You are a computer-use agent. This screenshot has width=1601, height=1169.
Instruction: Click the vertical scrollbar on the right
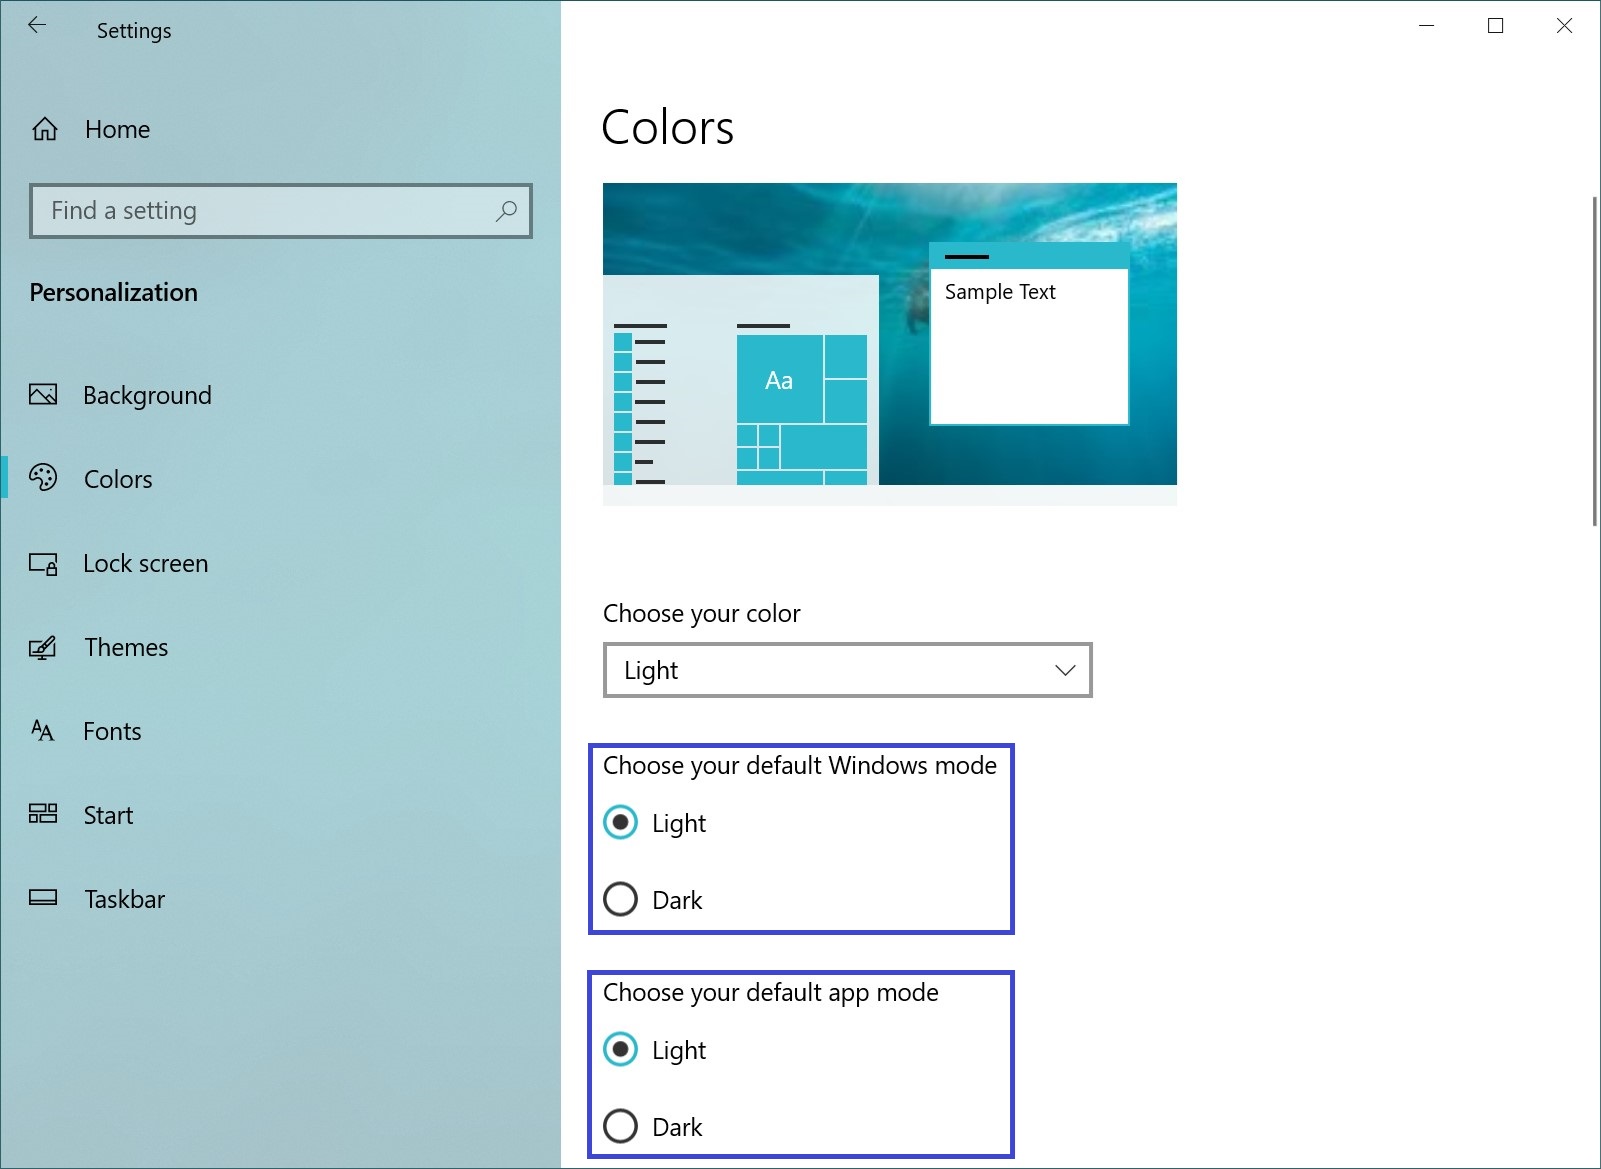pos(1594,360)
